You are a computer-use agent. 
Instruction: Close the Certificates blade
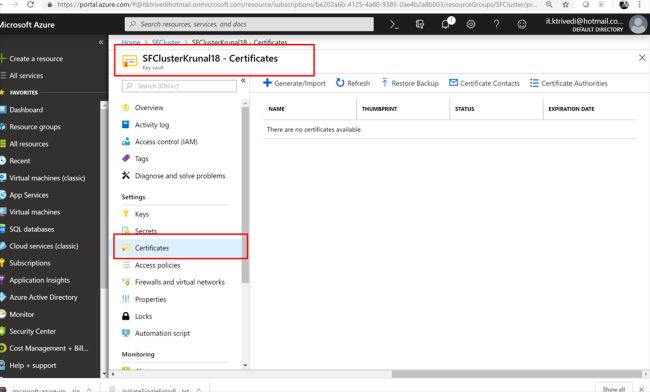pyautogui.click(x=642, y=58)
